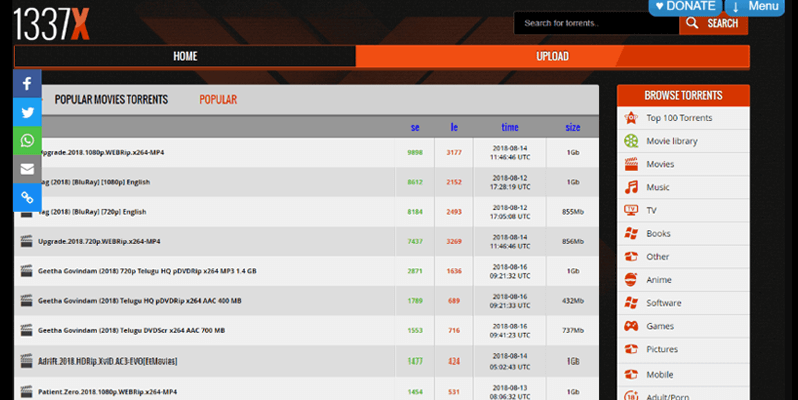Image resolution: width=798 pixels, height=400 pixels.
Task: Open Movie library link
Action: tap(672, 141)
